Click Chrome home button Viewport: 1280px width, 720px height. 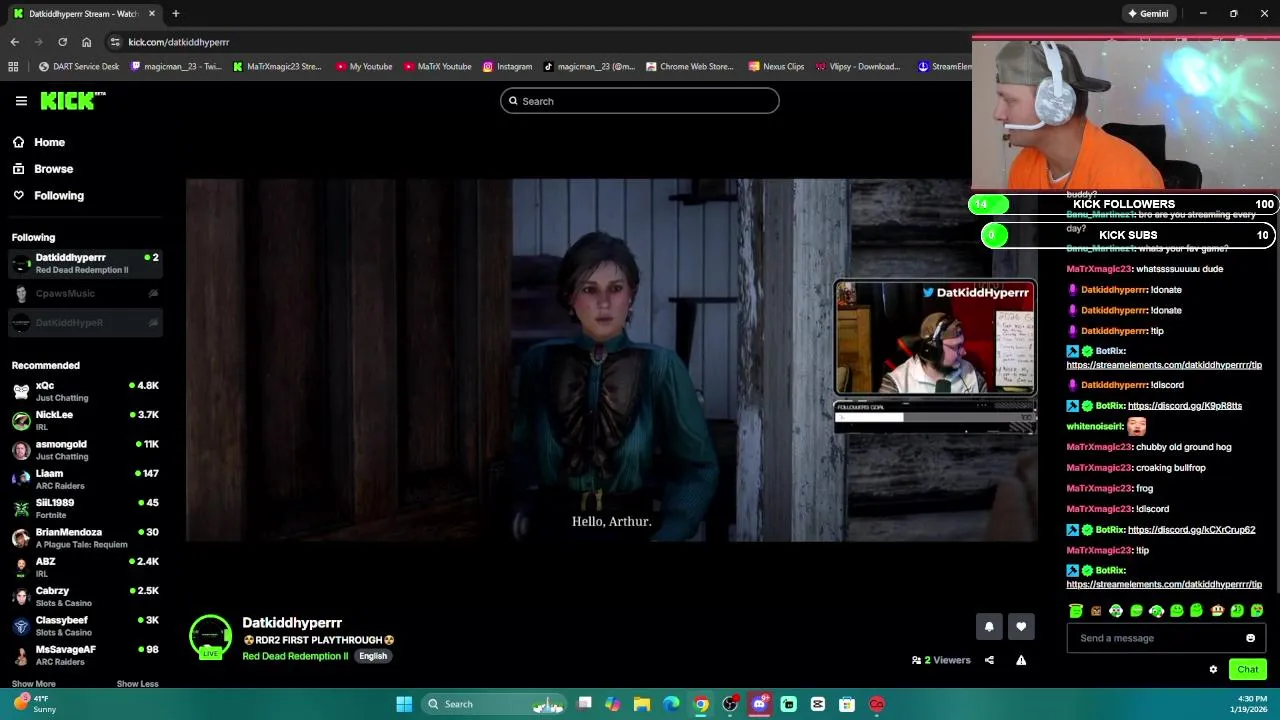[86, 42]
